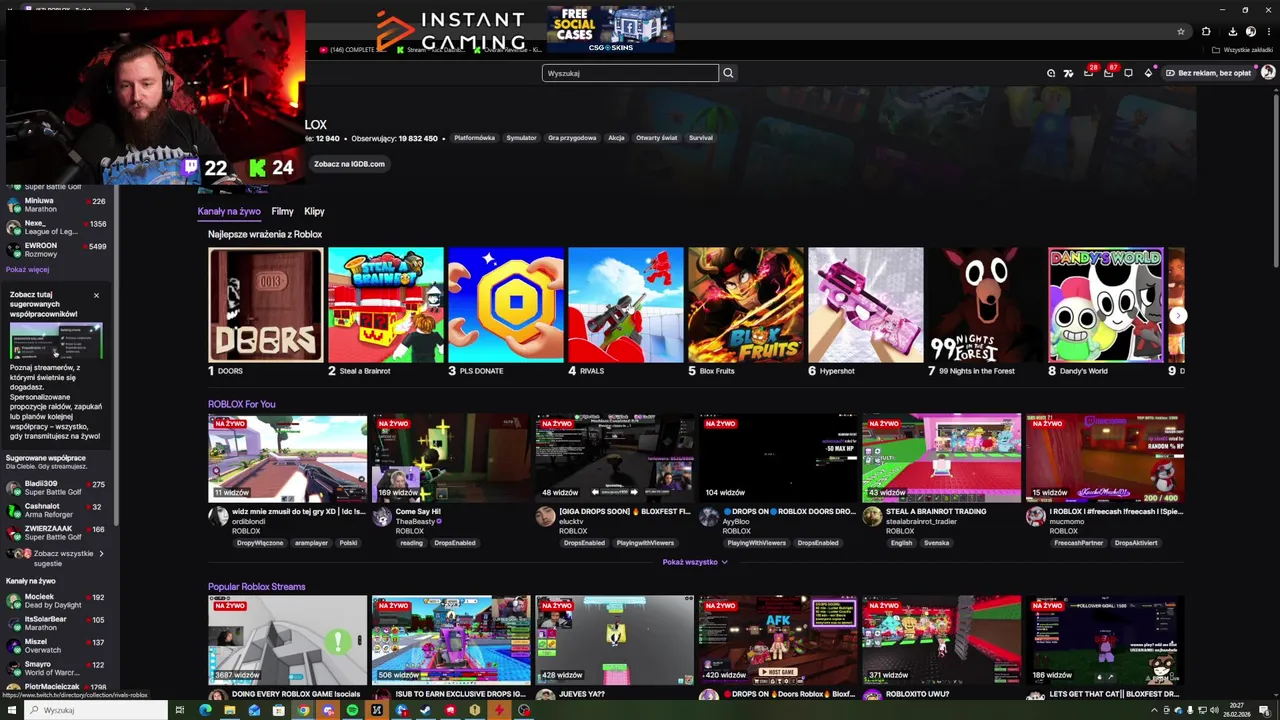Viewport: 1280px width, 720px height.
Task: Open the user avatar menu on Twitch
Action: click(x=1268, y=72)
